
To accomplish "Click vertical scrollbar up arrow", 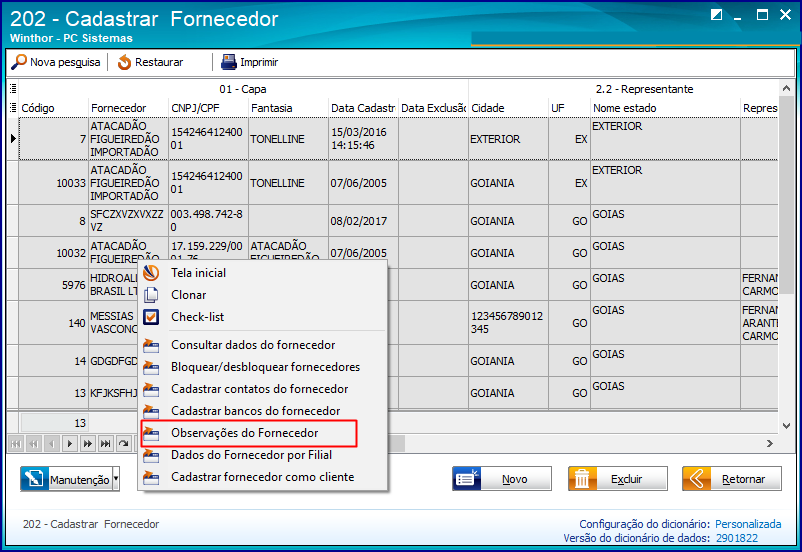I will tap(786, 88).
